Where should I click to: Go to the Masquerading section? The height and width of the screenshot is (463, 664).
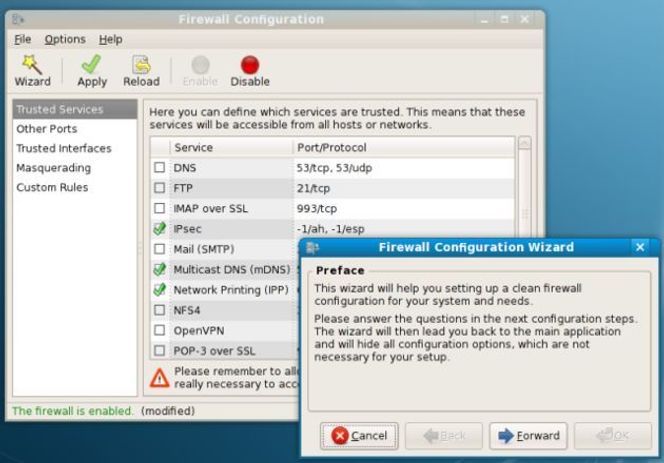click(75, 168)
